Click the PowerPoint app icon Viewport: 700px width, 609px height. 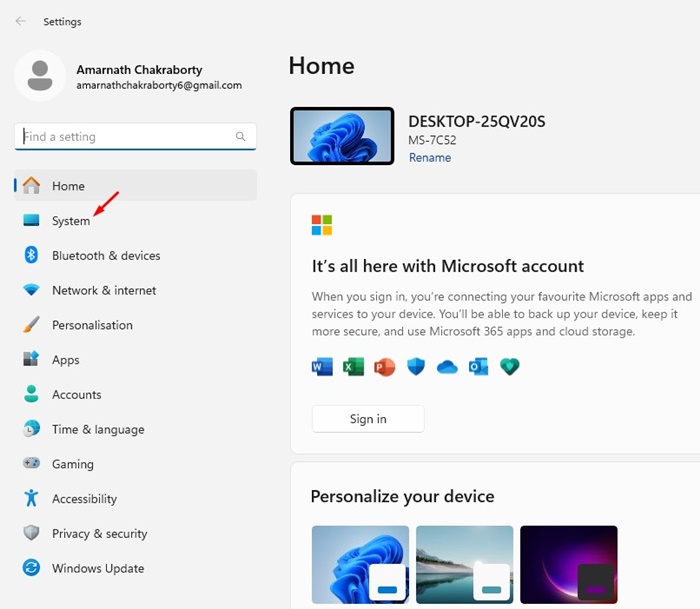pos(384,367)
